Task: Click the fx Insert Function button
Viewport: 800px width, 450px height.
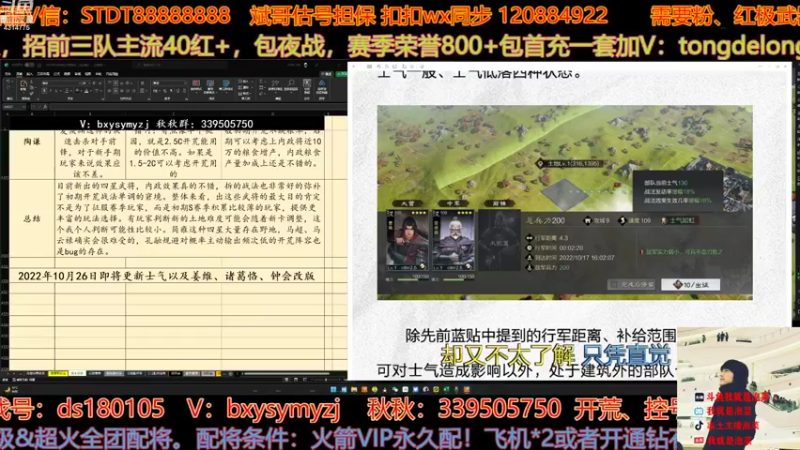Action: 45,107
